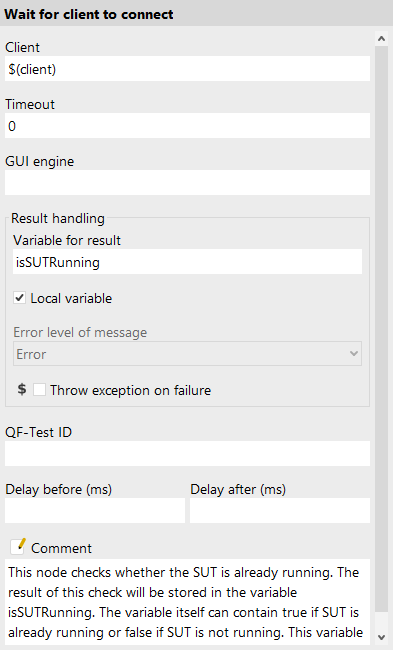393x650 pixels.
Task: Click the comment edit pencil icon
Action: click(x=18, y=546)
